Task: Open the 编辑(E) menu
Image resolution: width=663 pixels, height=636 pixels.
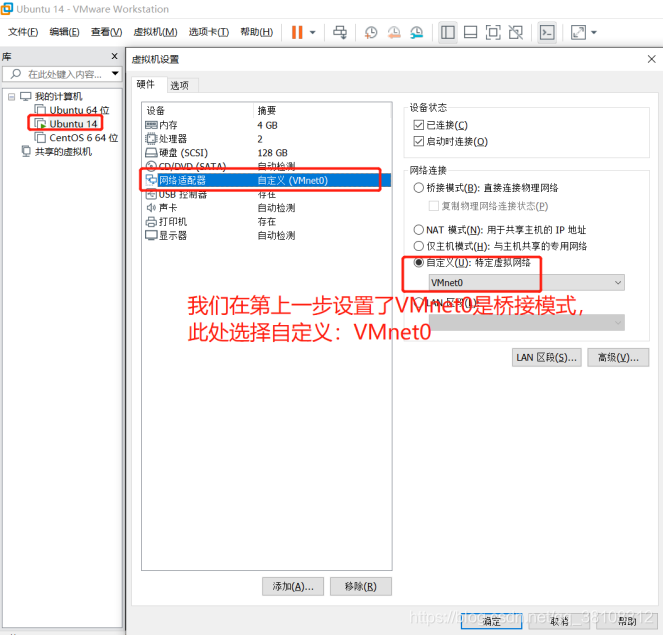Action: (x=64, y=32)
